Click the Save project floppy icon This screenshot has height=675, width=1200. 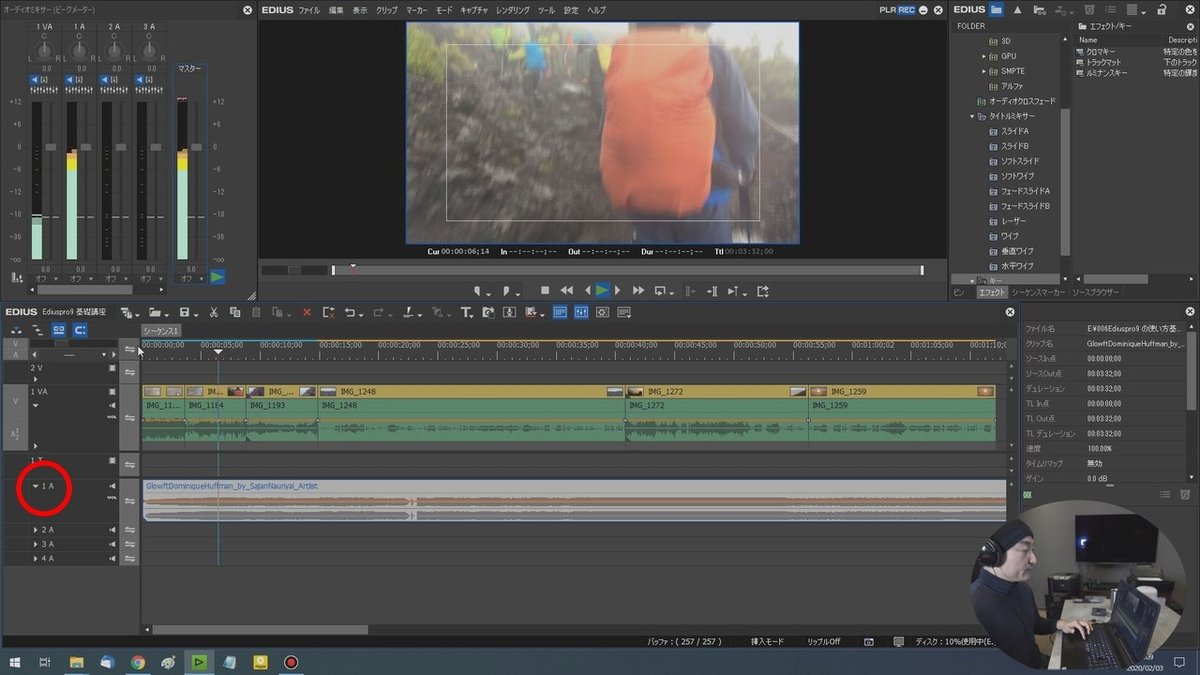pos(185,313)
